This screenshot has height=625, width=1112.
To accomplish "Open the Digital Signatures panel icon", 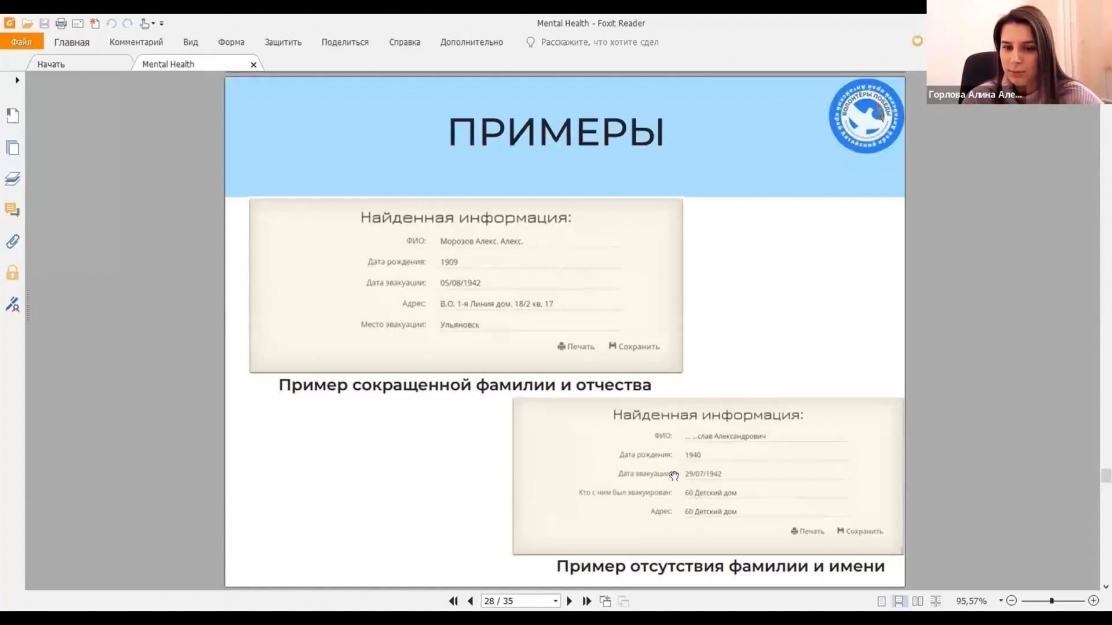I will click(x=13, y=304).
